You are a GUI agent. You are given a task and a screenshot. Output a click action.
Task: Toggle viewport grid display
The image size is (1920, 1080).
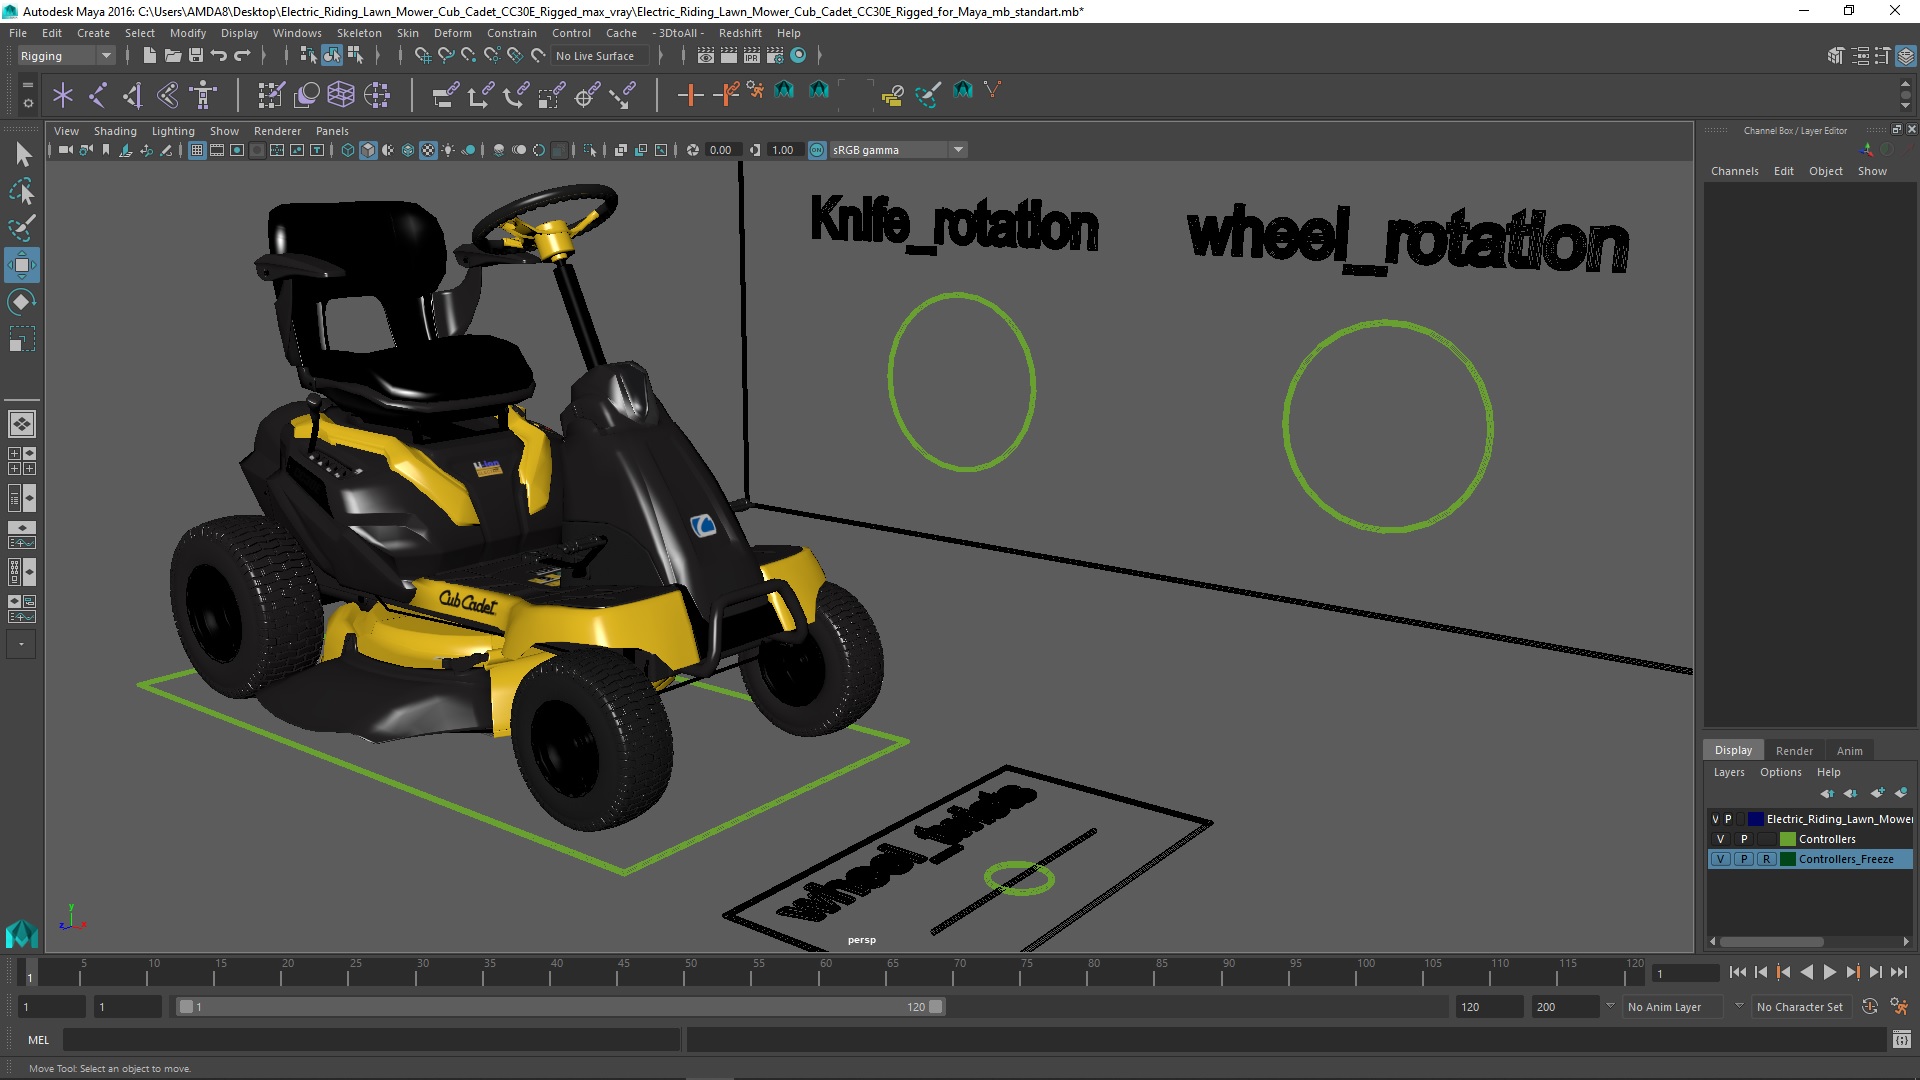pos(197,150)
